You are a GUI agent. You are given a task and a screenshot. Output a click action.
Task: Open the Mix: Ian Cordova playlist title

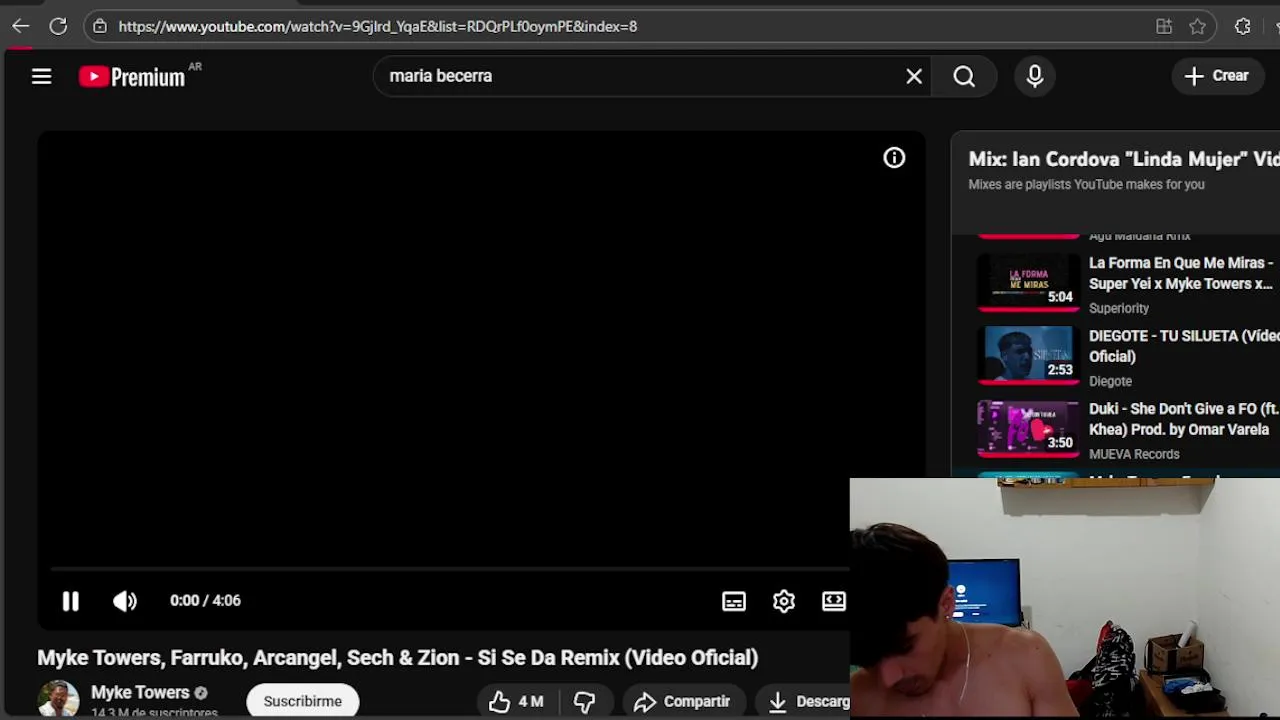(x=1124, y=159)
